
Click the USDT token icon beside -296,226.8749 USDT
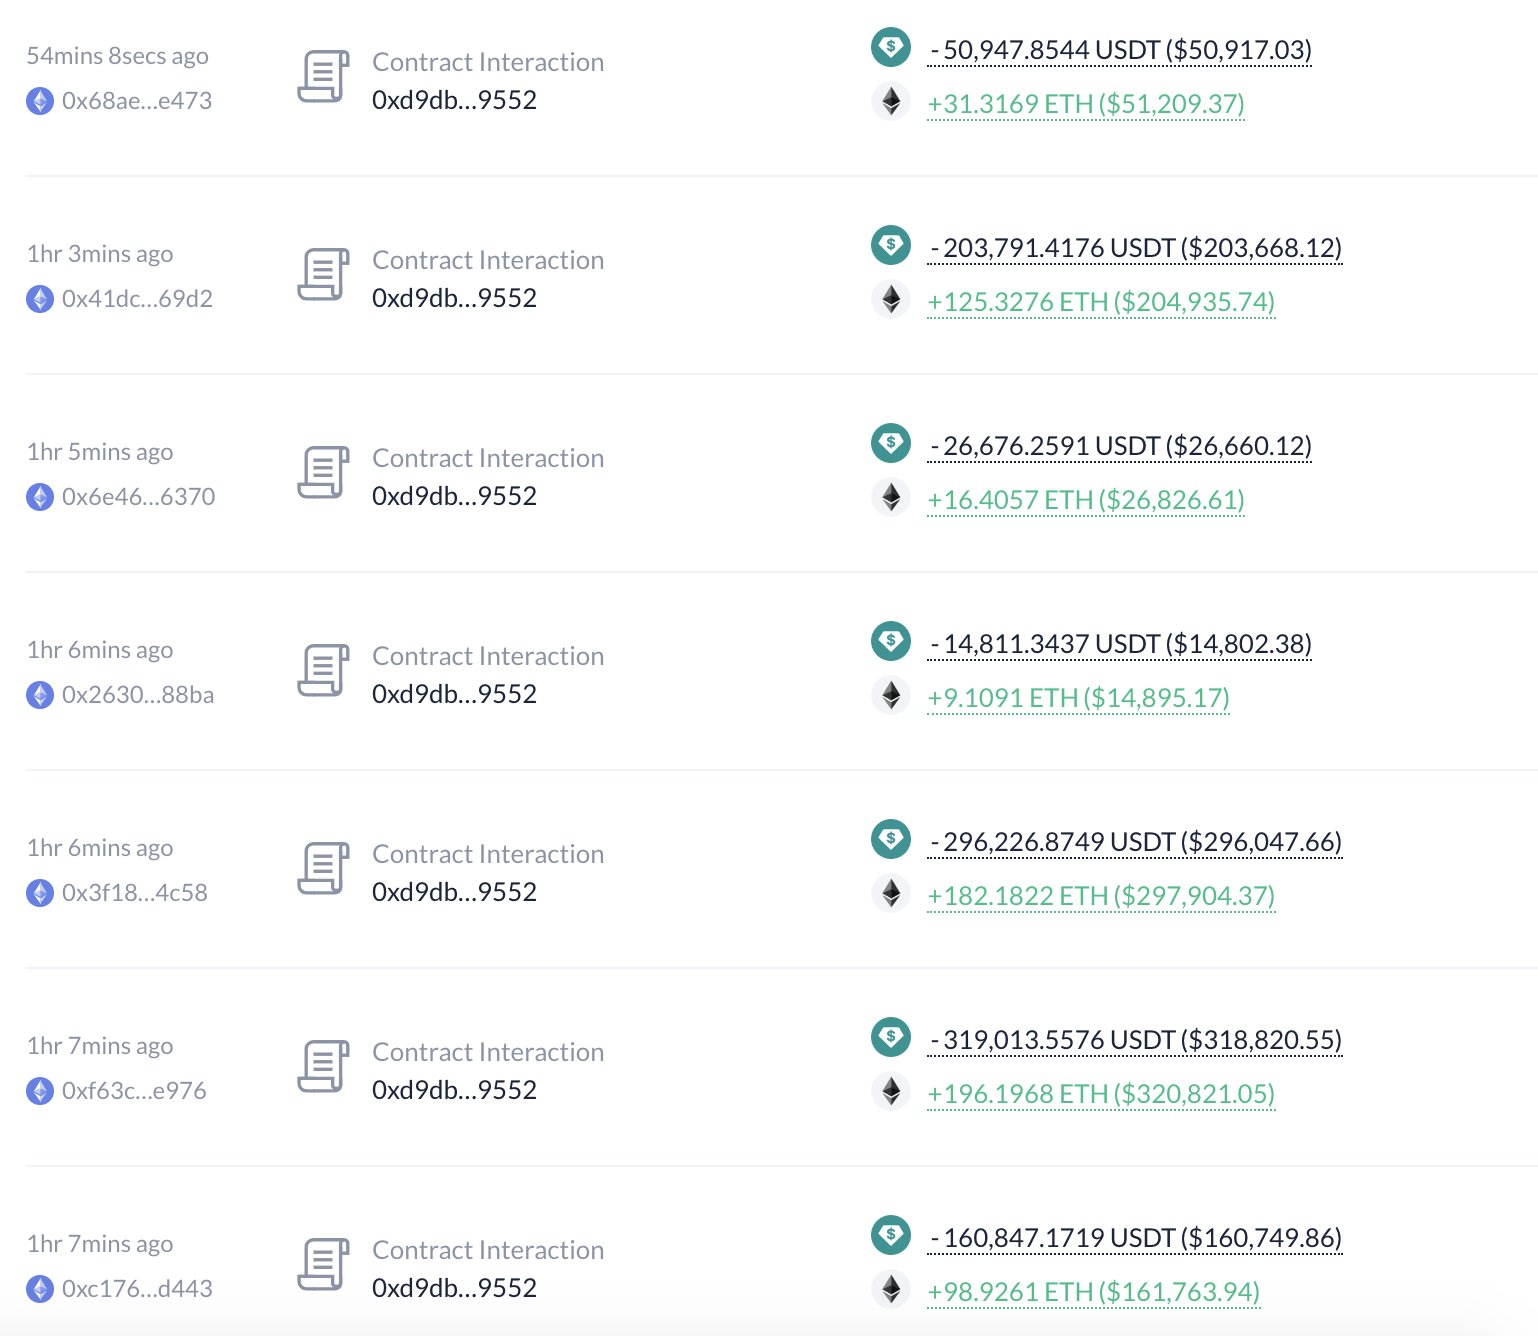(891, 839)
